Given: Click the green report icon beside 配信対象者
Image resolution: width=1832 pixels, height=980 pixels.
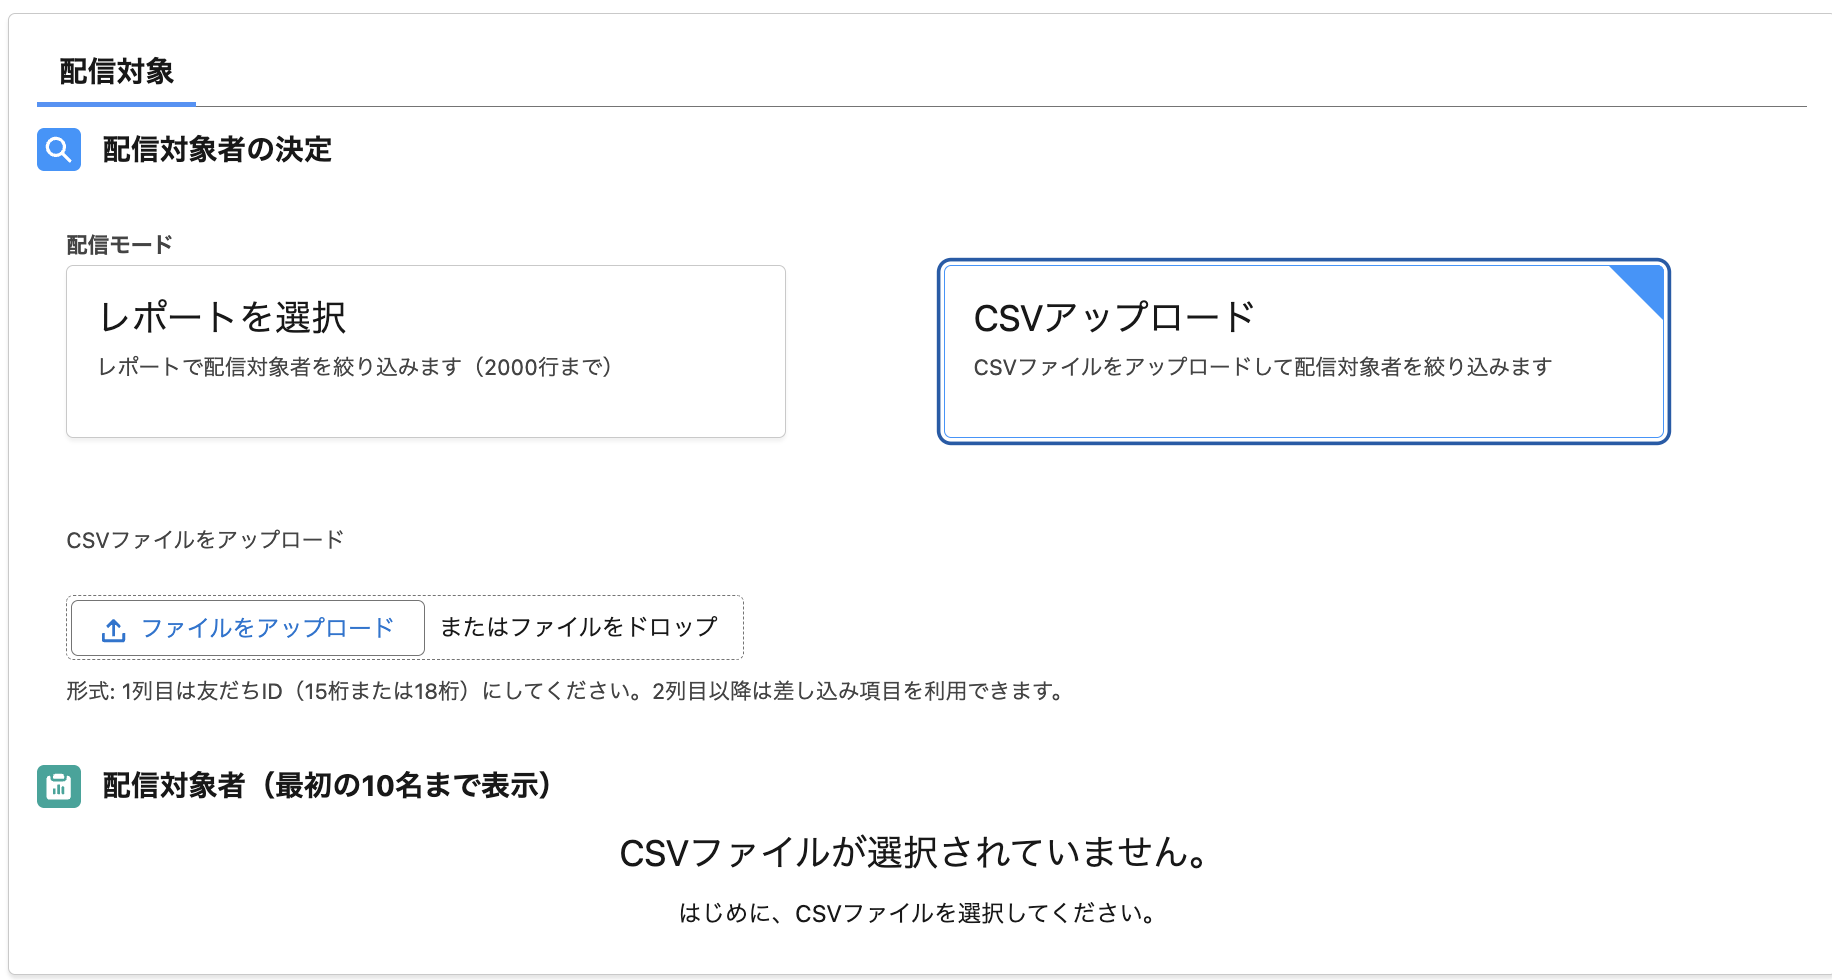Looking at the screenshot, I should (x=59, y=786).
